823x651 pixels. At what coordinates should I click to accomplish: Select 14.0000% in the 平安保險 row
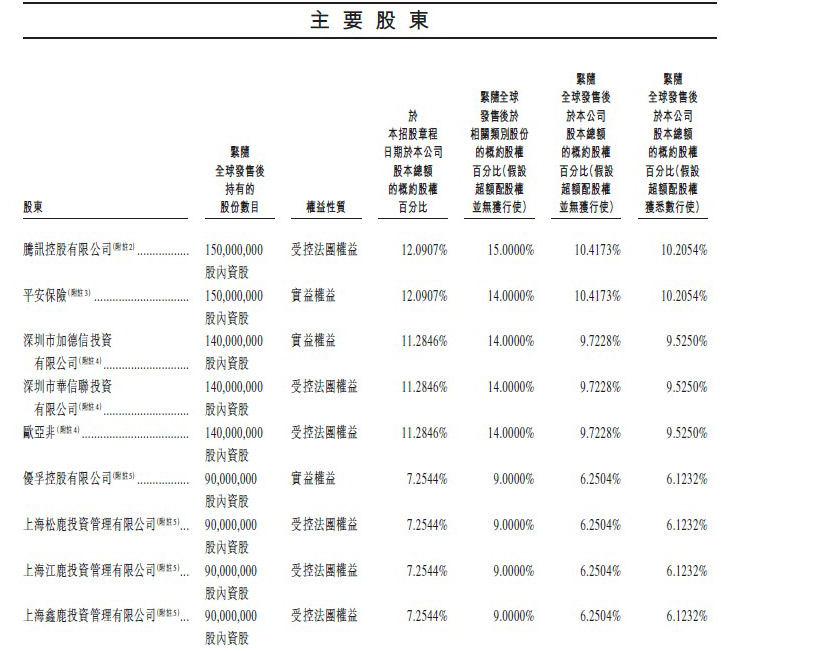coord(511,296)
